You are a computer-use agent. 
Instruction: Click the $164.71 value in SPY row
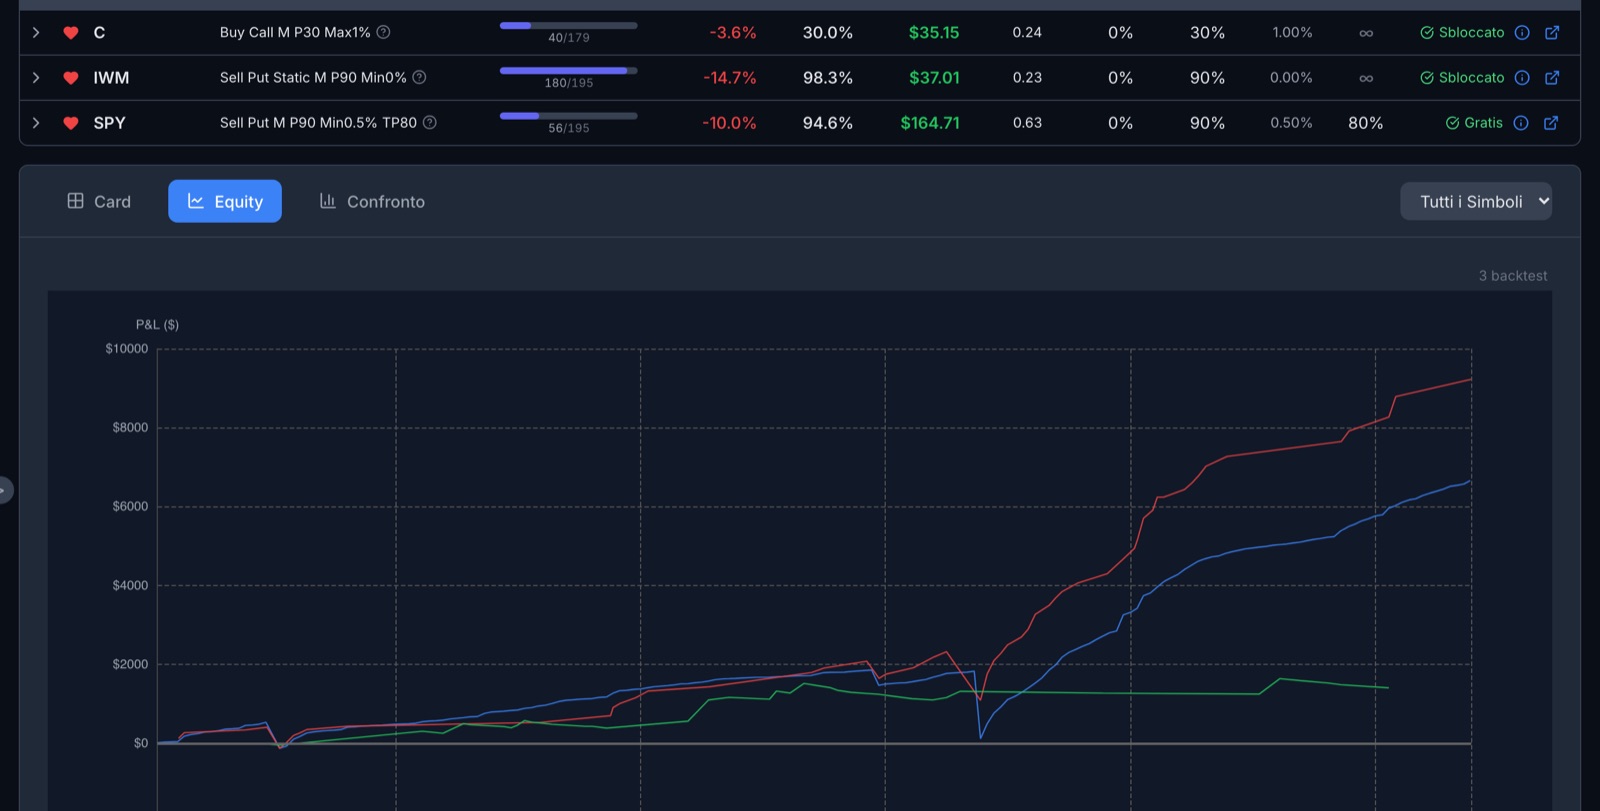pos(930,123)
